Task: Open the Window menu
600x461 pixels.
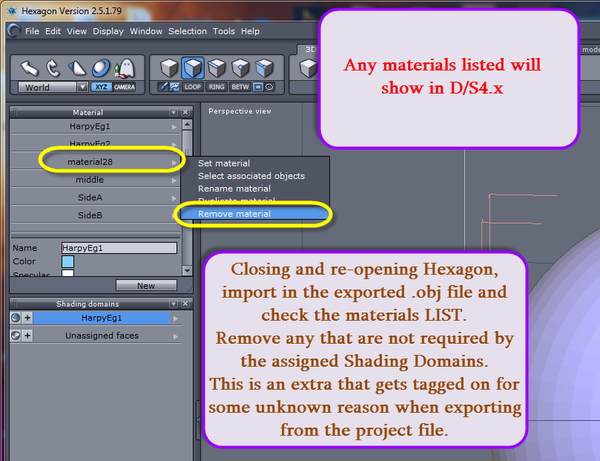Action: click(146, 31)
